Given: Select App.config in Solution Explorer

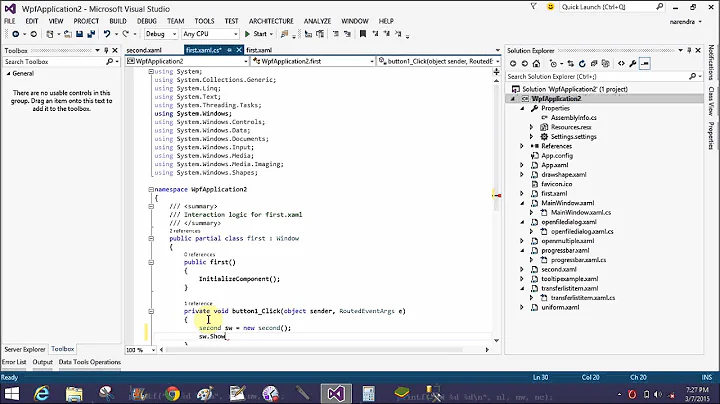Looking at the screenshot, I should (557, 156).
